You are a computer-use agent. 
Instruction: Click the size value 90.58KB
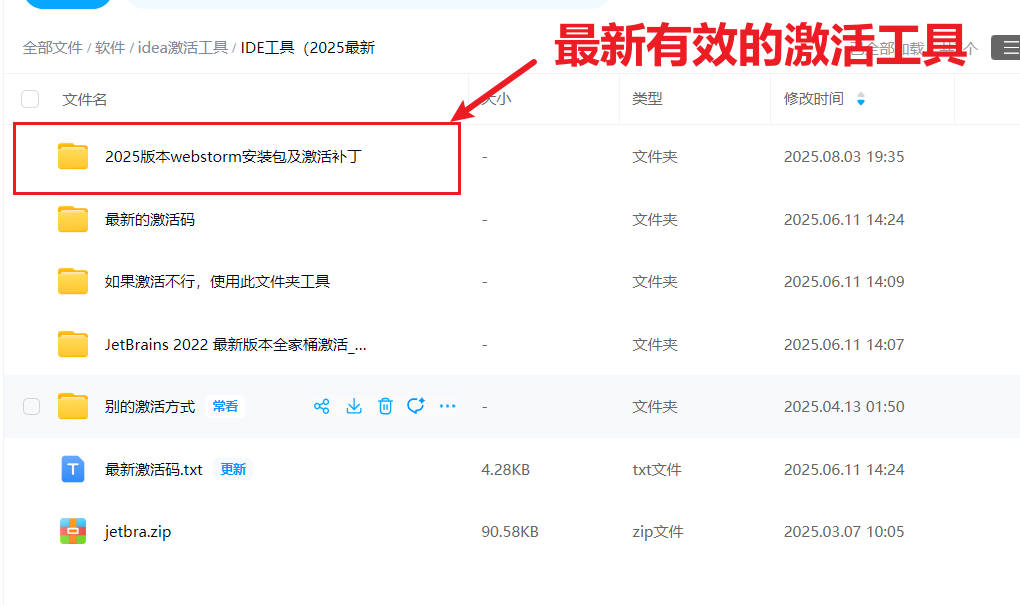(510, 531)
